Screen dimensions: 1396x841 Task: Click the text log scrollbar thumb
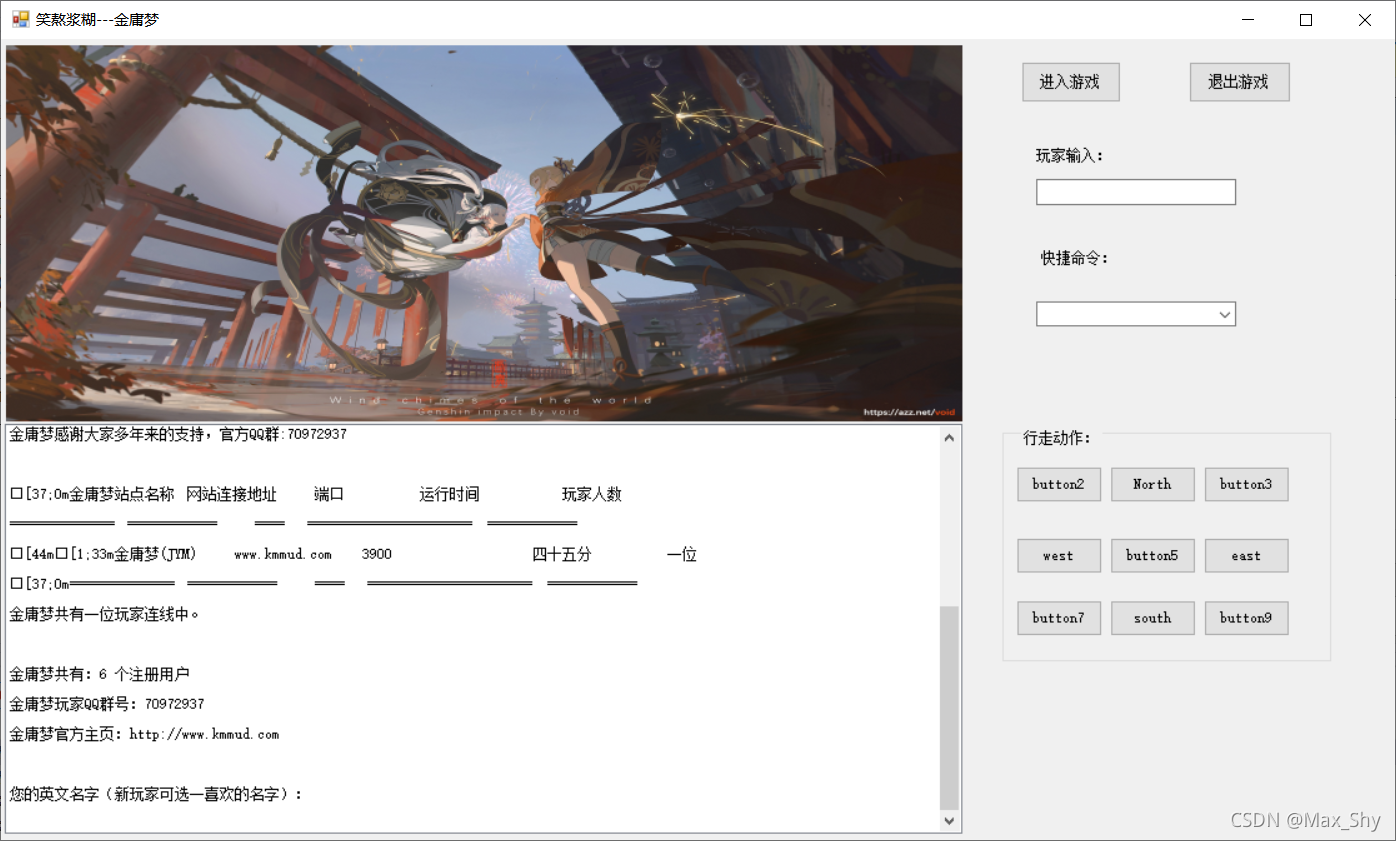click(x=949, y=707)
